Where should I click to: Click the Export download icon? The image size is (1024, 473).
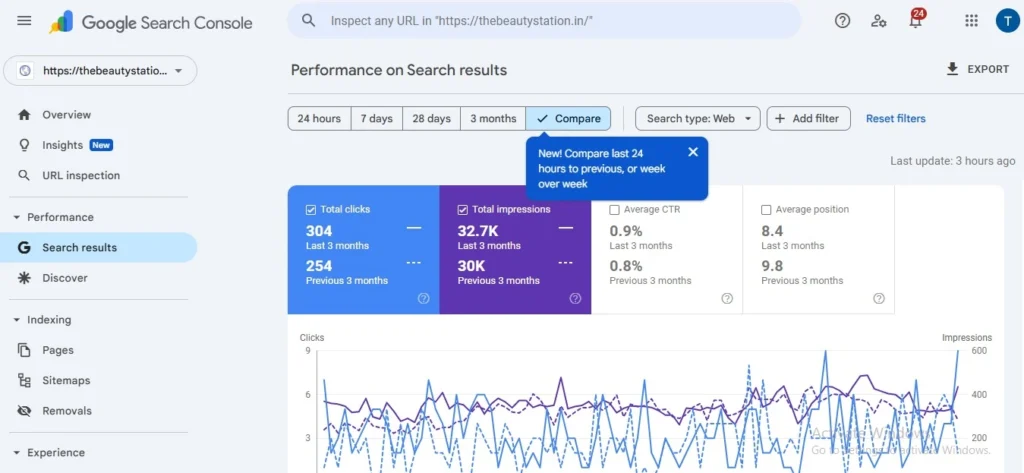point(952,69)
